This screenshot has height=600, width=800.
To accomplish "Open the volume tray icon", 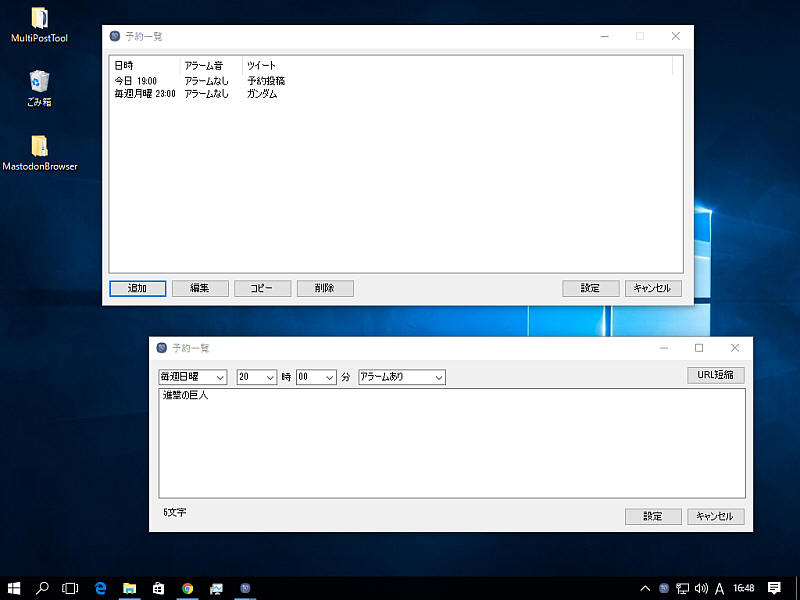I will pyautogui.click(x=701, y=588).
